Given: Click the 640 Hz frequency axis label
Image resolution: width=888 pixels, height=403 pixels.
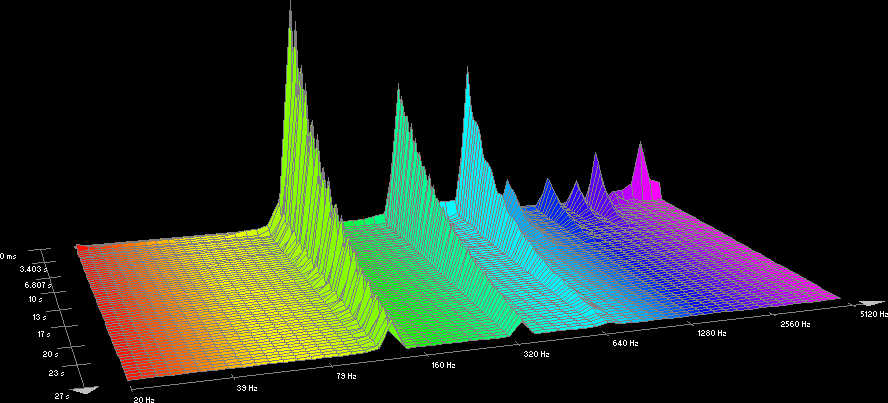Looking at the screenshot, I should pyautogui.click(x=625, y=344).
